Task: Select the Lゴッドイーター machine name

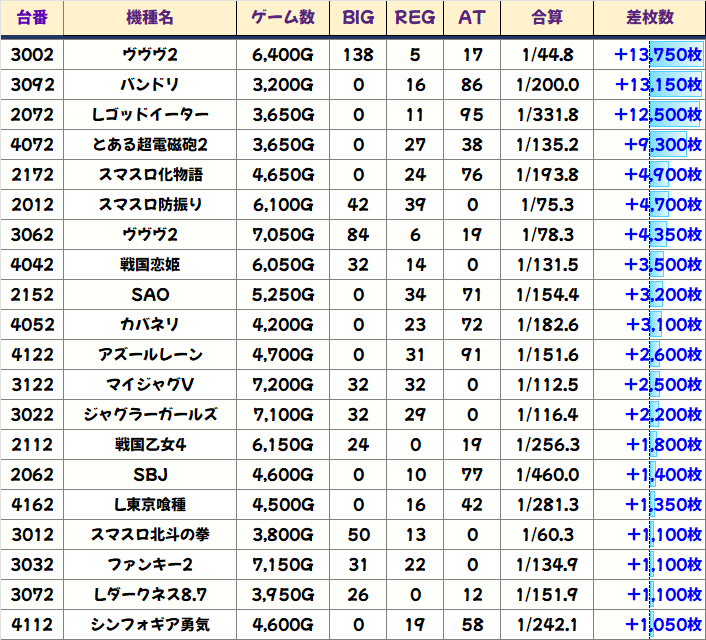Action: click(153, 115)
